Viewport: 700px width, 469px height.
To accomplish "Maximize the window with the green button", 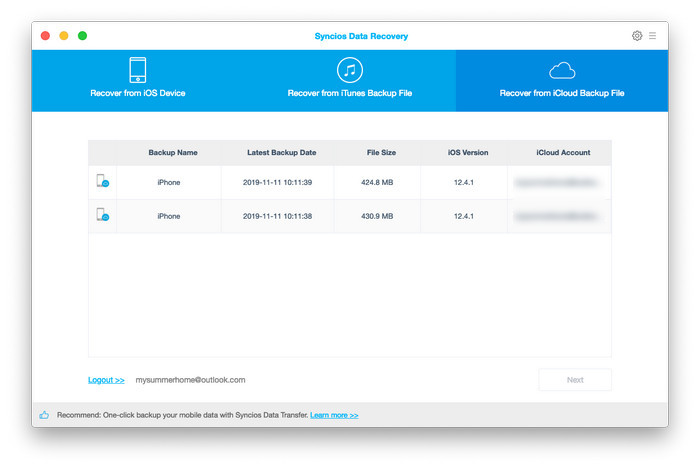I will tap(83, 36).
